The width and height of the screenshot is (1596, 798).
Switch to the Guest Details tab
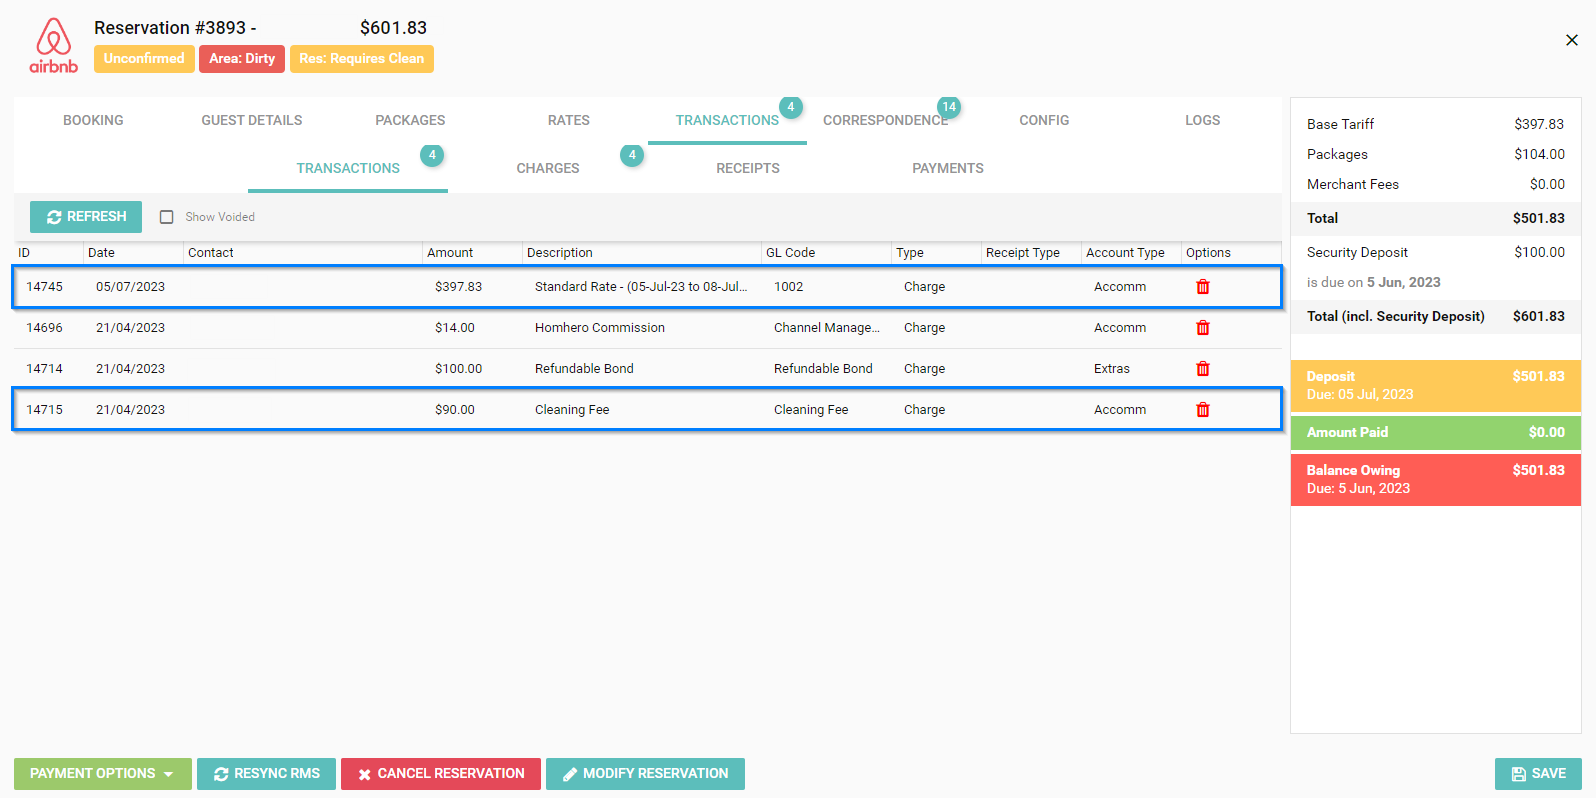(x=251, y=120)
